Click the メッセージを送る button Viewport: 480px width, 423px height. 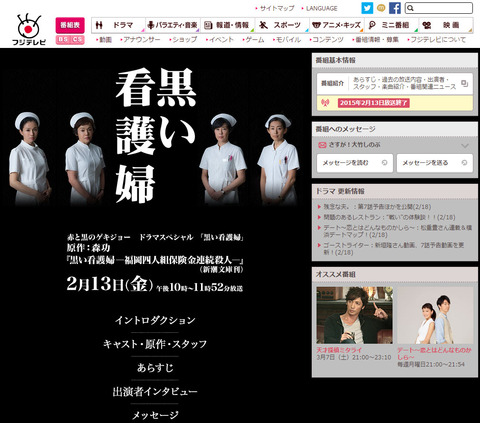(x=435, y=163)
